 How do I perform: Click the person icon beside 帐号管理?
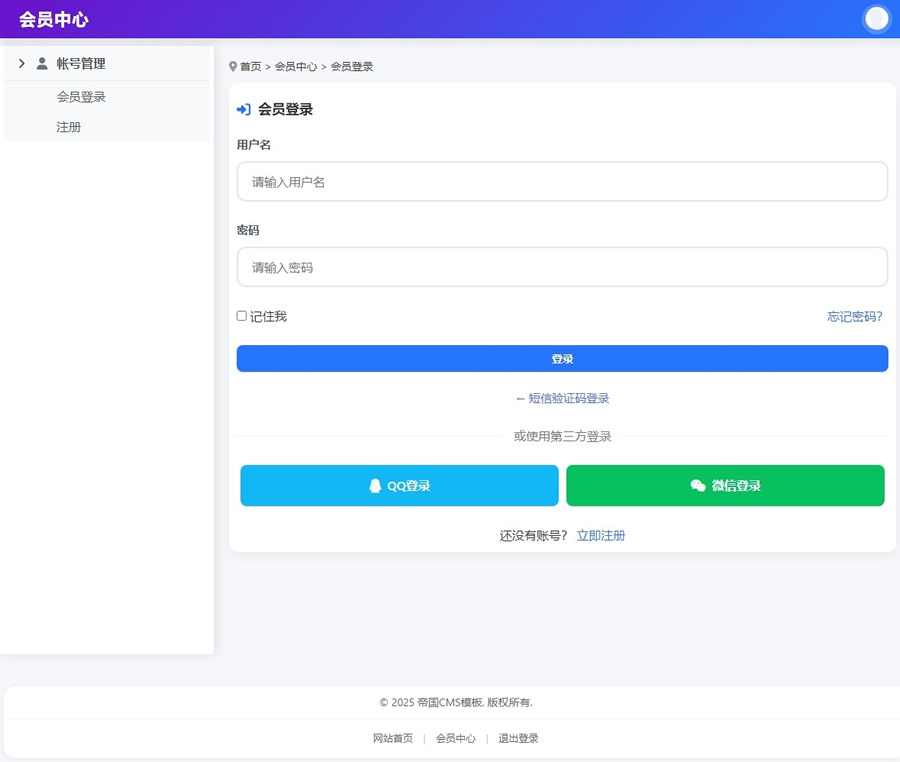(x=41, y=63)
